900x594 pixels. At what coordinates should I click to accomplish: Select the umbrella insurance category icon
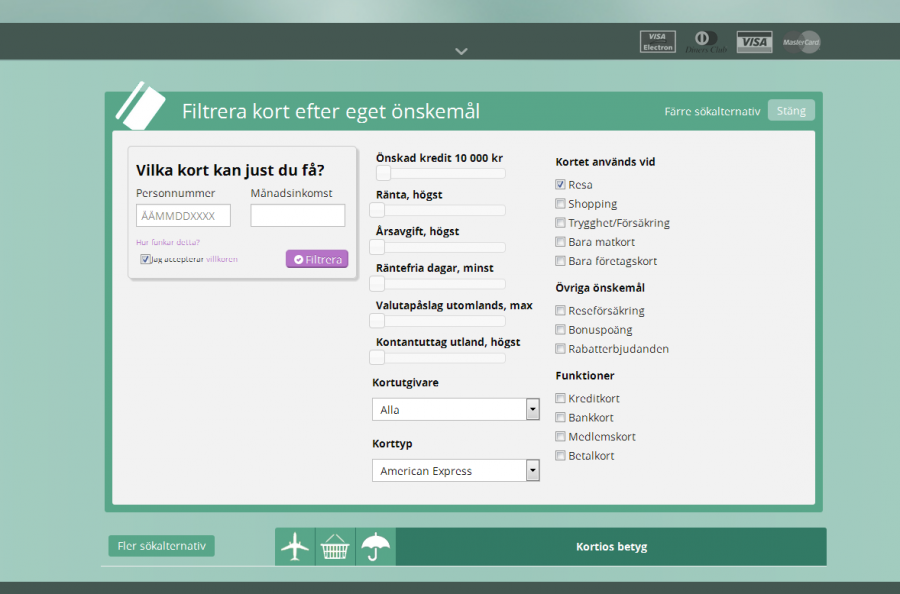376,547
